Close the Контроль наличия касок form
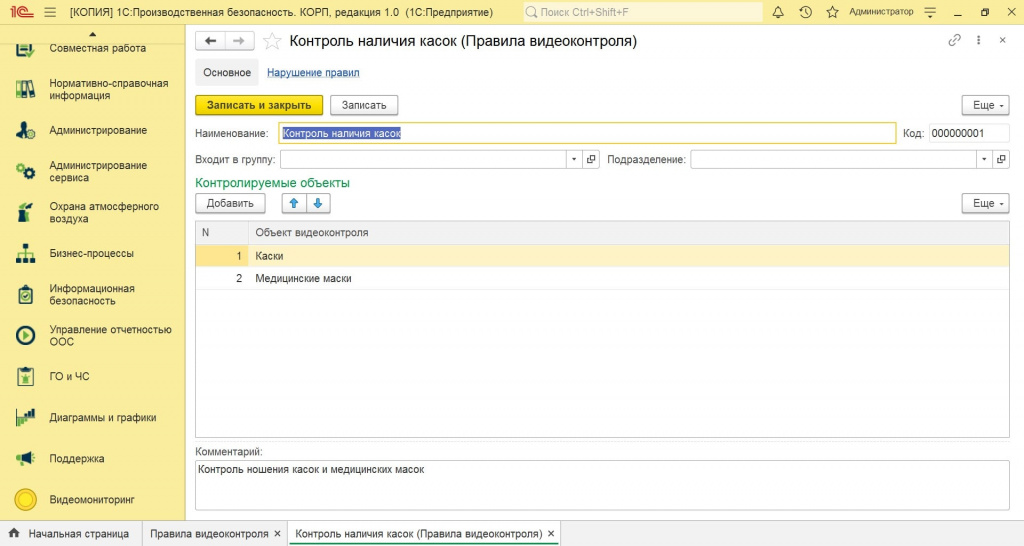The image size is (1024, 546). (x=1002, y=40)
